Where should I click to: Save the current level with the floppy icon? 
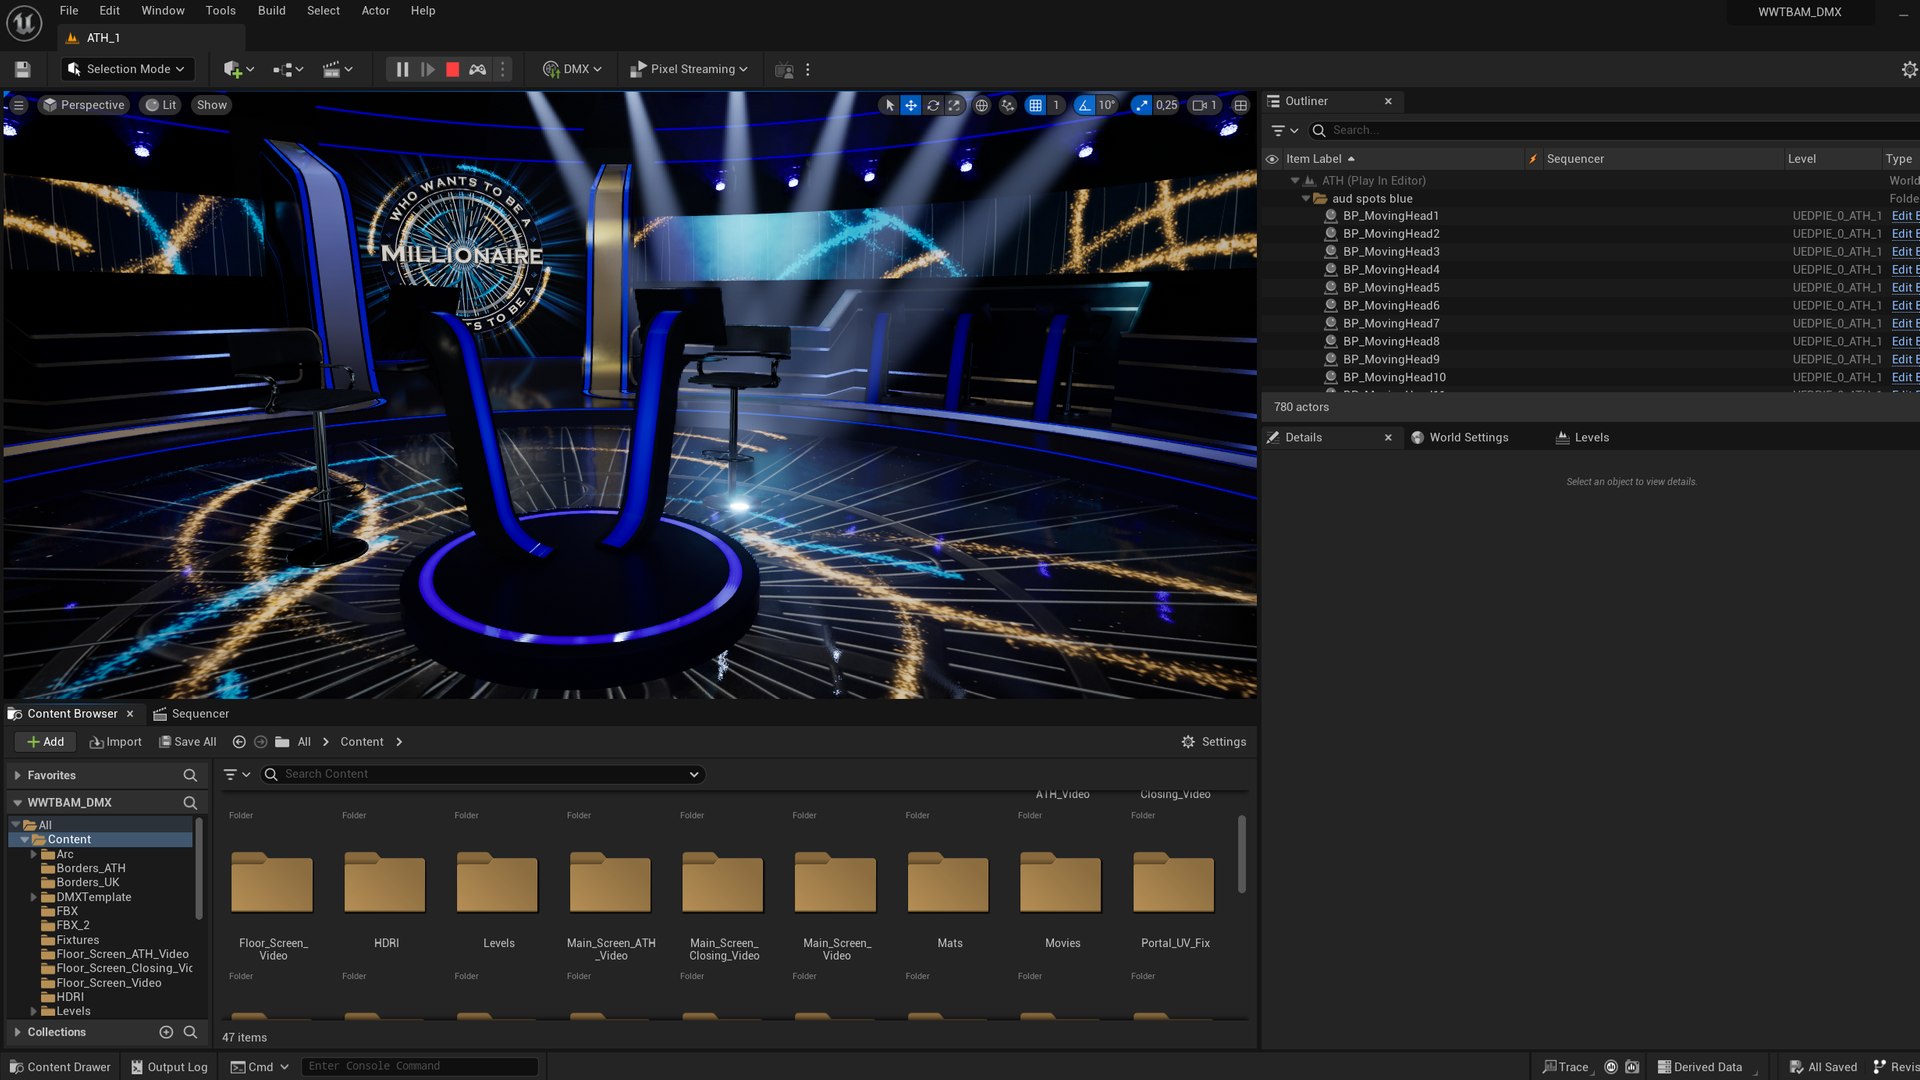[x=22, y=69]
